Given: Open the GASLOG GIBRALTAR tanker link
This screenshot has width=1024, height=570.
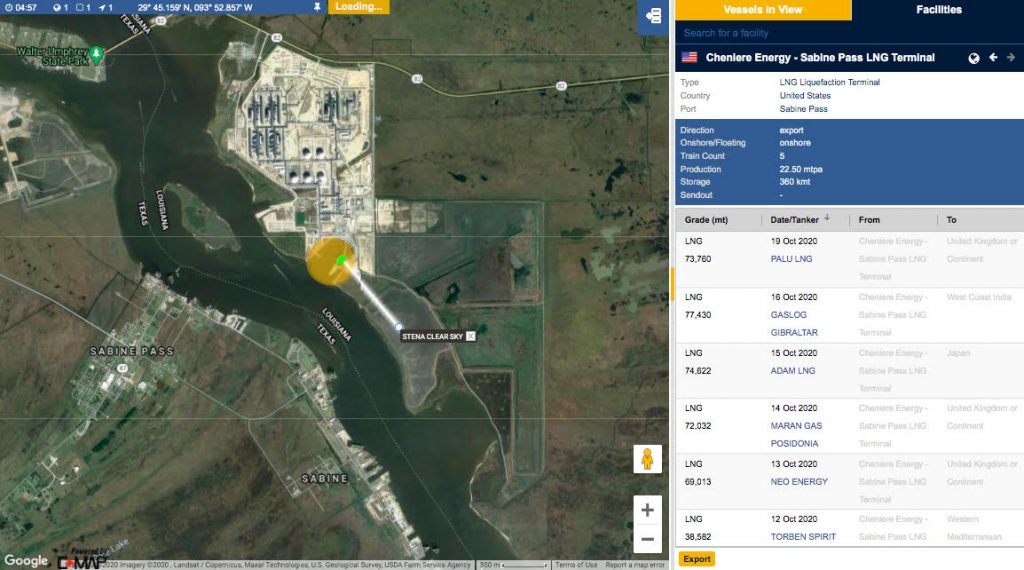Looking at the screenshot, I should pos(794,323).
